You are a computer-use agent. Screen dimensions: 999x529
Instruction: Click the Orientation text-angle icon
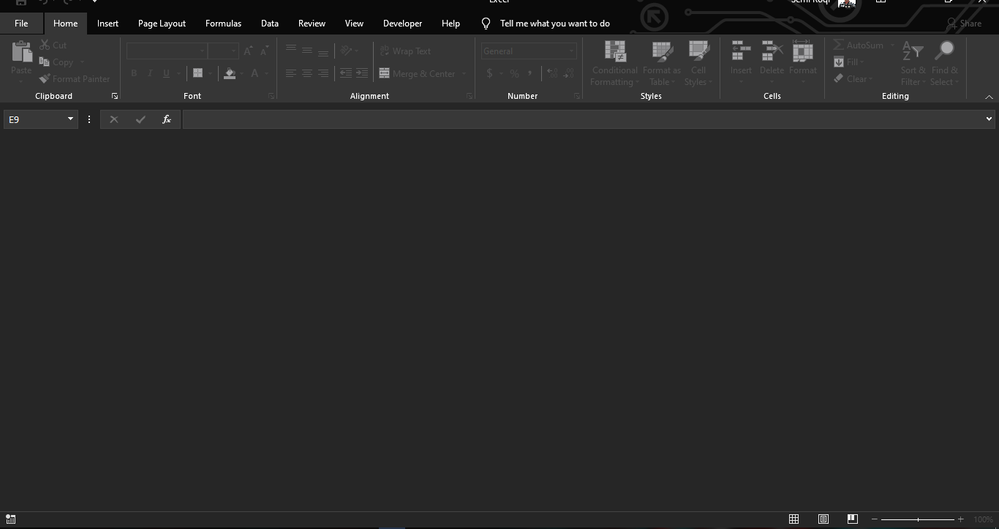coord(347,51)
